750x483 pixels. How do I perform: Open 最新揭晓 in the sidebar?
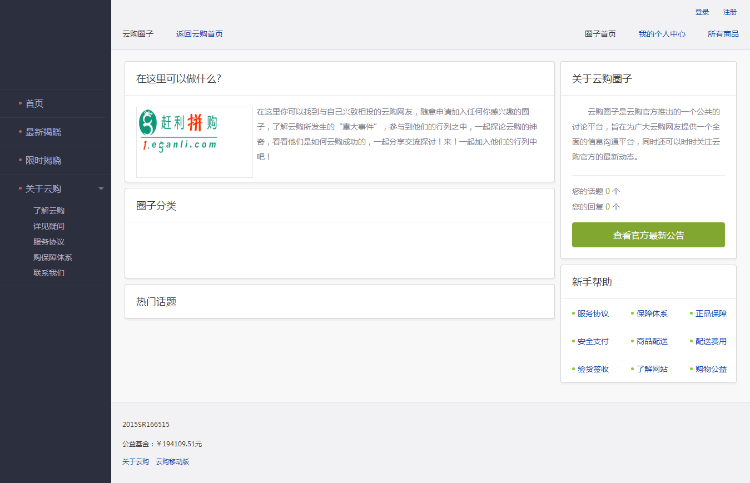(x=43, y=132)
